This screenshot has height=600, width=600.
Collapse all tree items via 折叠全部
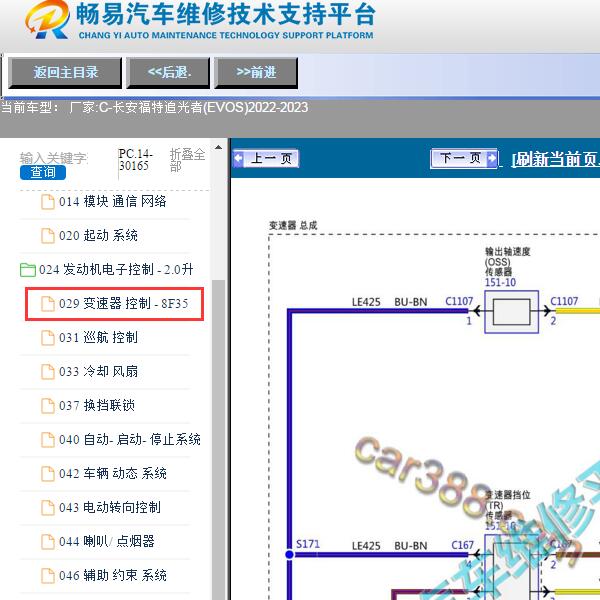tap(187, 160)
